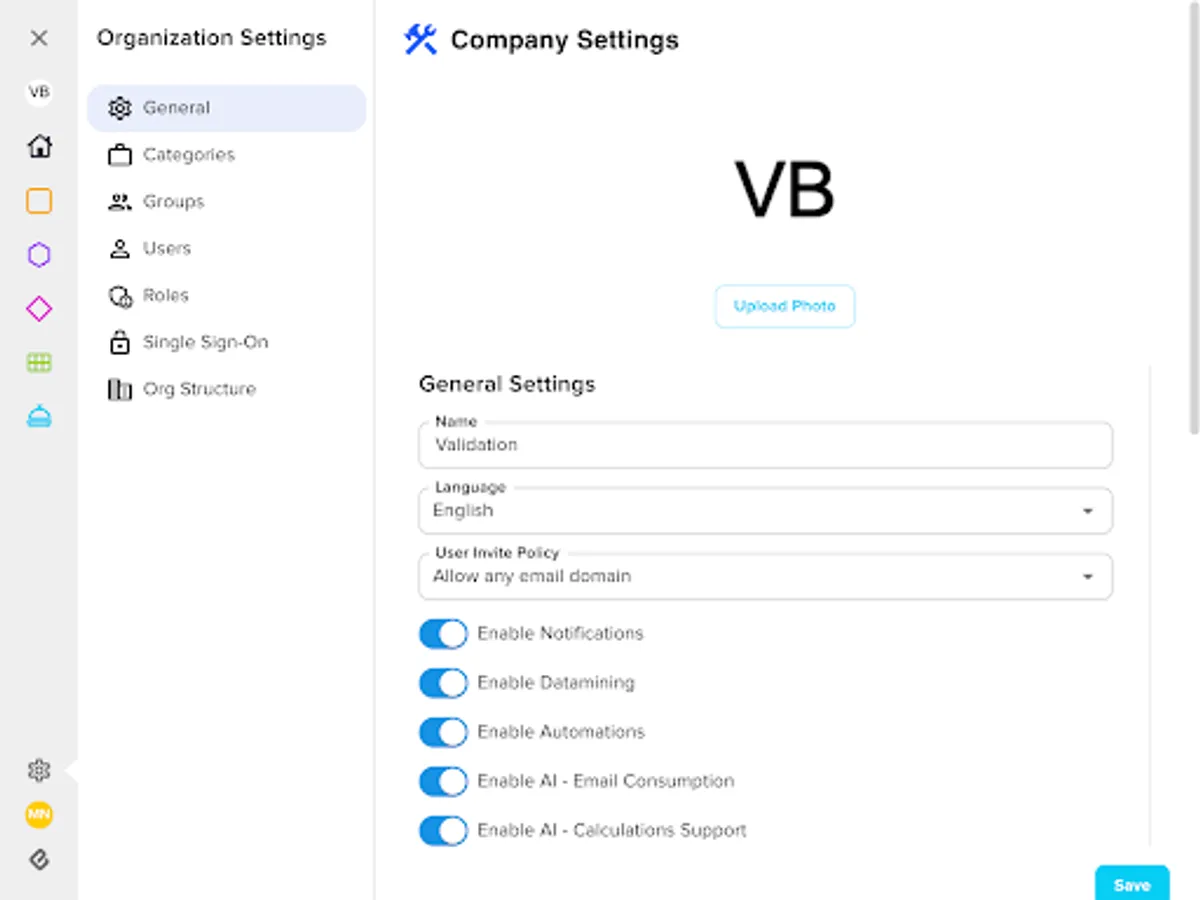The image size is (1200, 900).
Task: Close the settings panel with X icon
Action: coord(39,38)
